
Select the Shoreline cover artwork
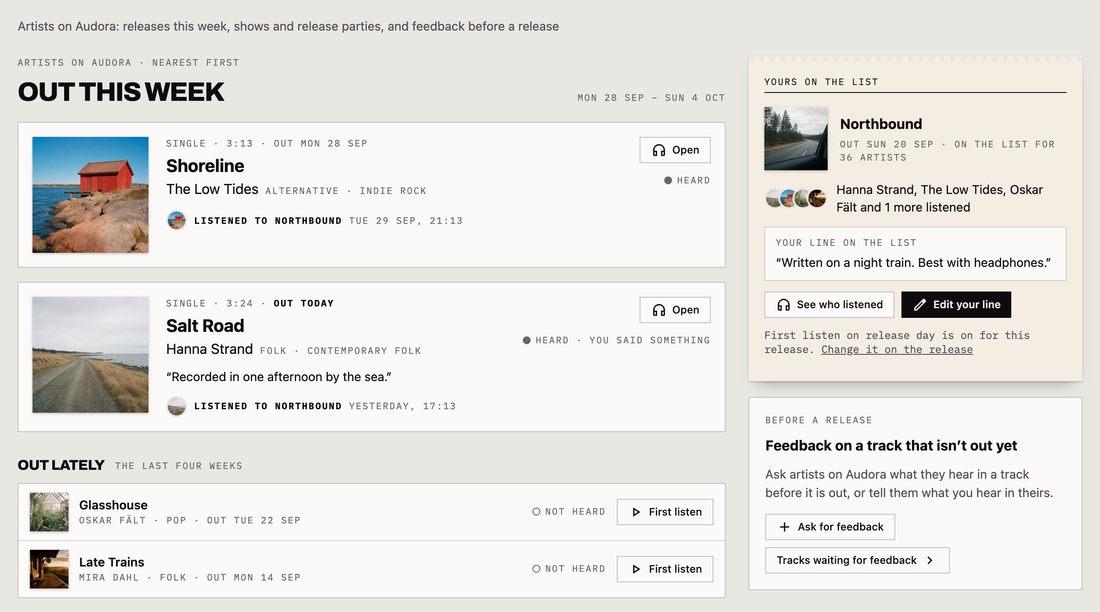(90, 195)
